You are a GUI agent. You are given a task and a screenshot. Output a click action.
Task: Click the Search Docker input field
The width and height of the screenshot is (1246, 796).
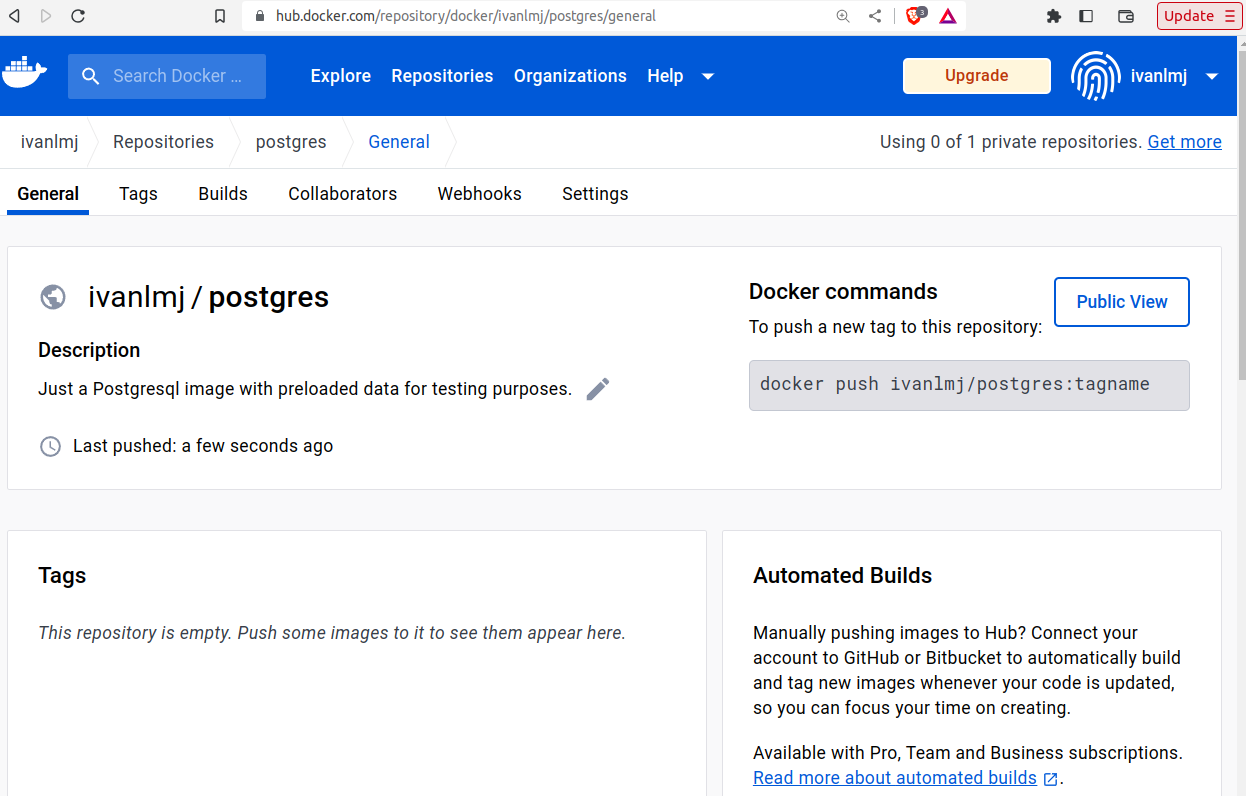click(167, 76)
